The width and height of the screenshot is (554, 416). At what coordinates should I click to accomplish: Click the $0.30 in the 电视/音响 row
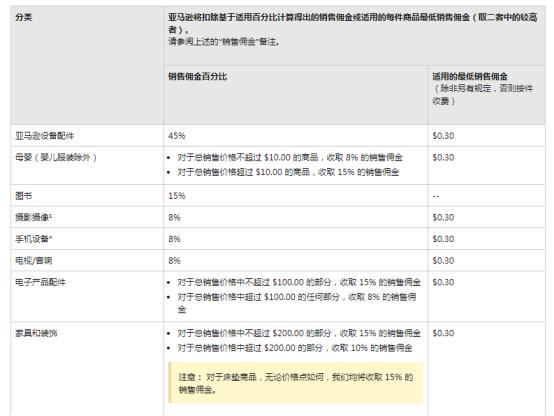click(x=443, y=260)
